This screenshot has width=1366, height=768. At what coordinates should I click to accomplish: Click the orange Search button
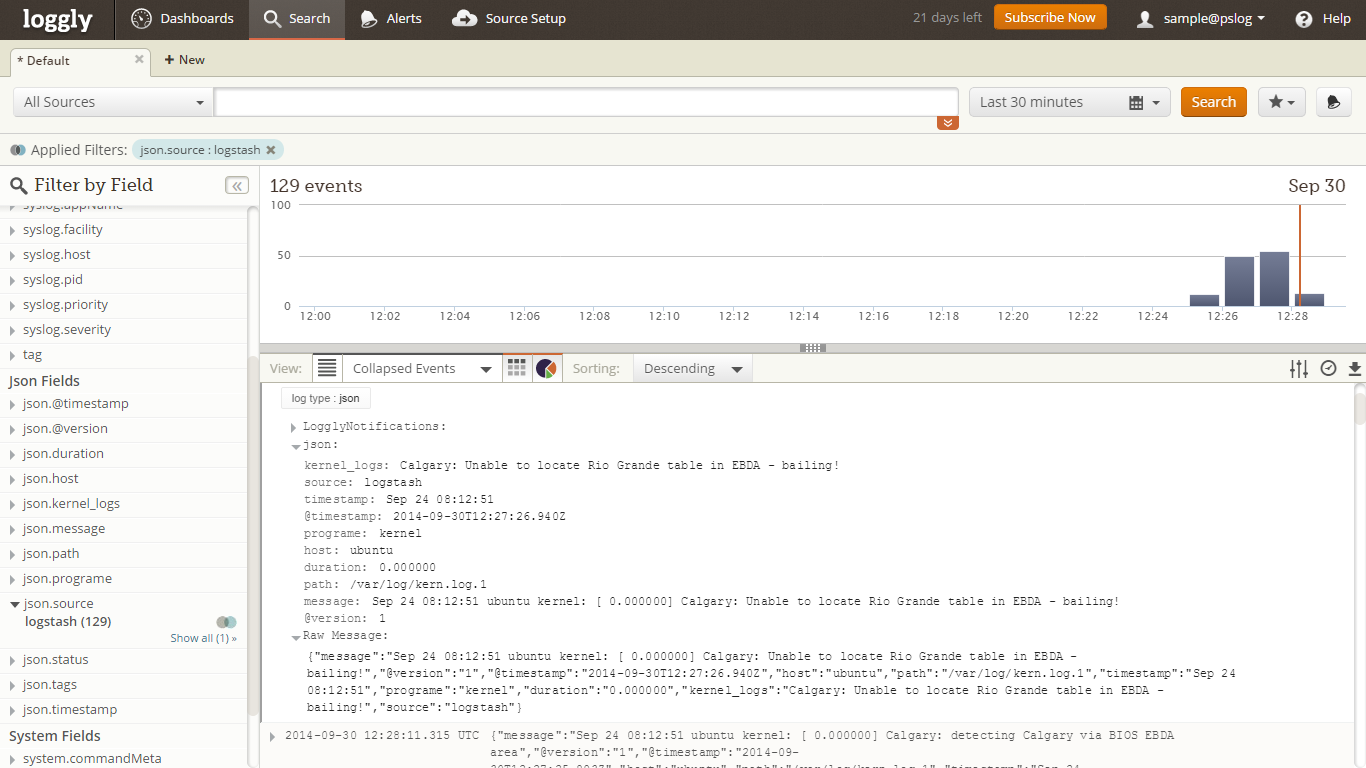tap(1213, 102)
